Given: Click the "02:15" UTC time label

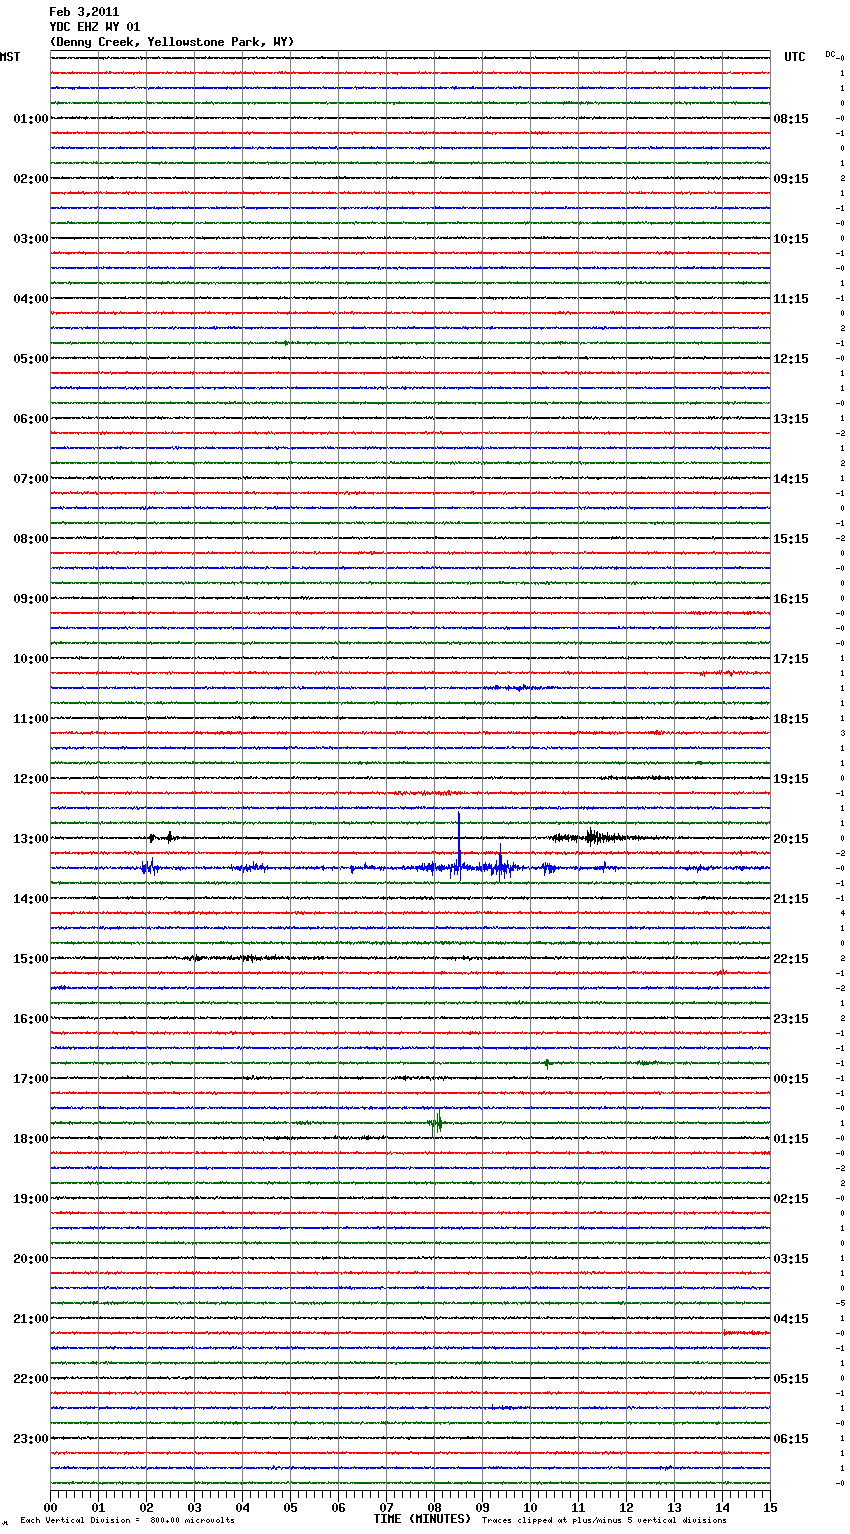Looking at the screenshot, I should click(791, 1199).
